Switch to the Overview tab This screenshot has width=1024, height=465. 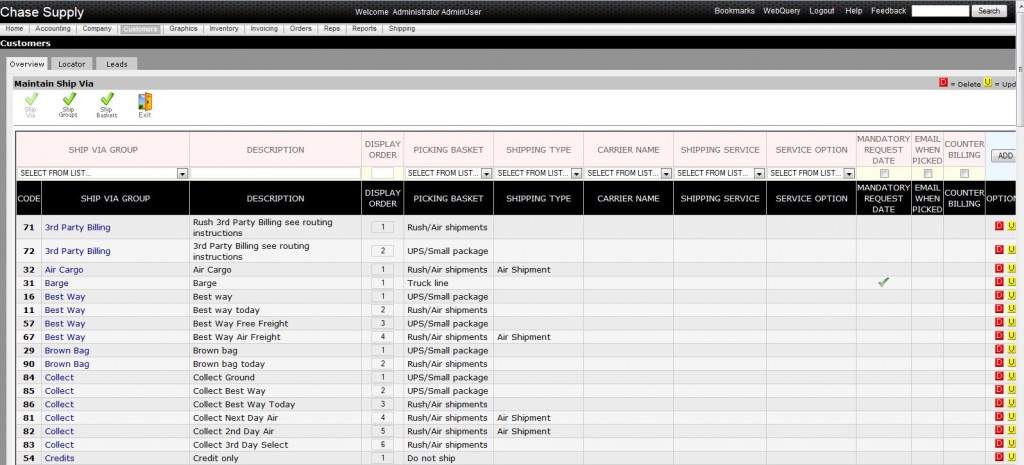pyautogui.click(x=27, y=64)
